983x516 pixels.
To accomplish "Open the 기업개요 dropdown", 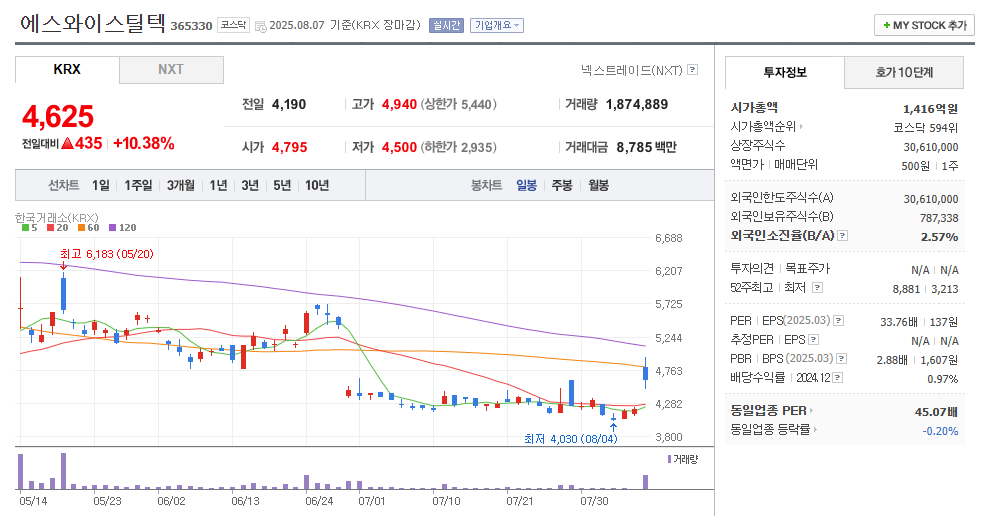I will click(x=497, y=26).
